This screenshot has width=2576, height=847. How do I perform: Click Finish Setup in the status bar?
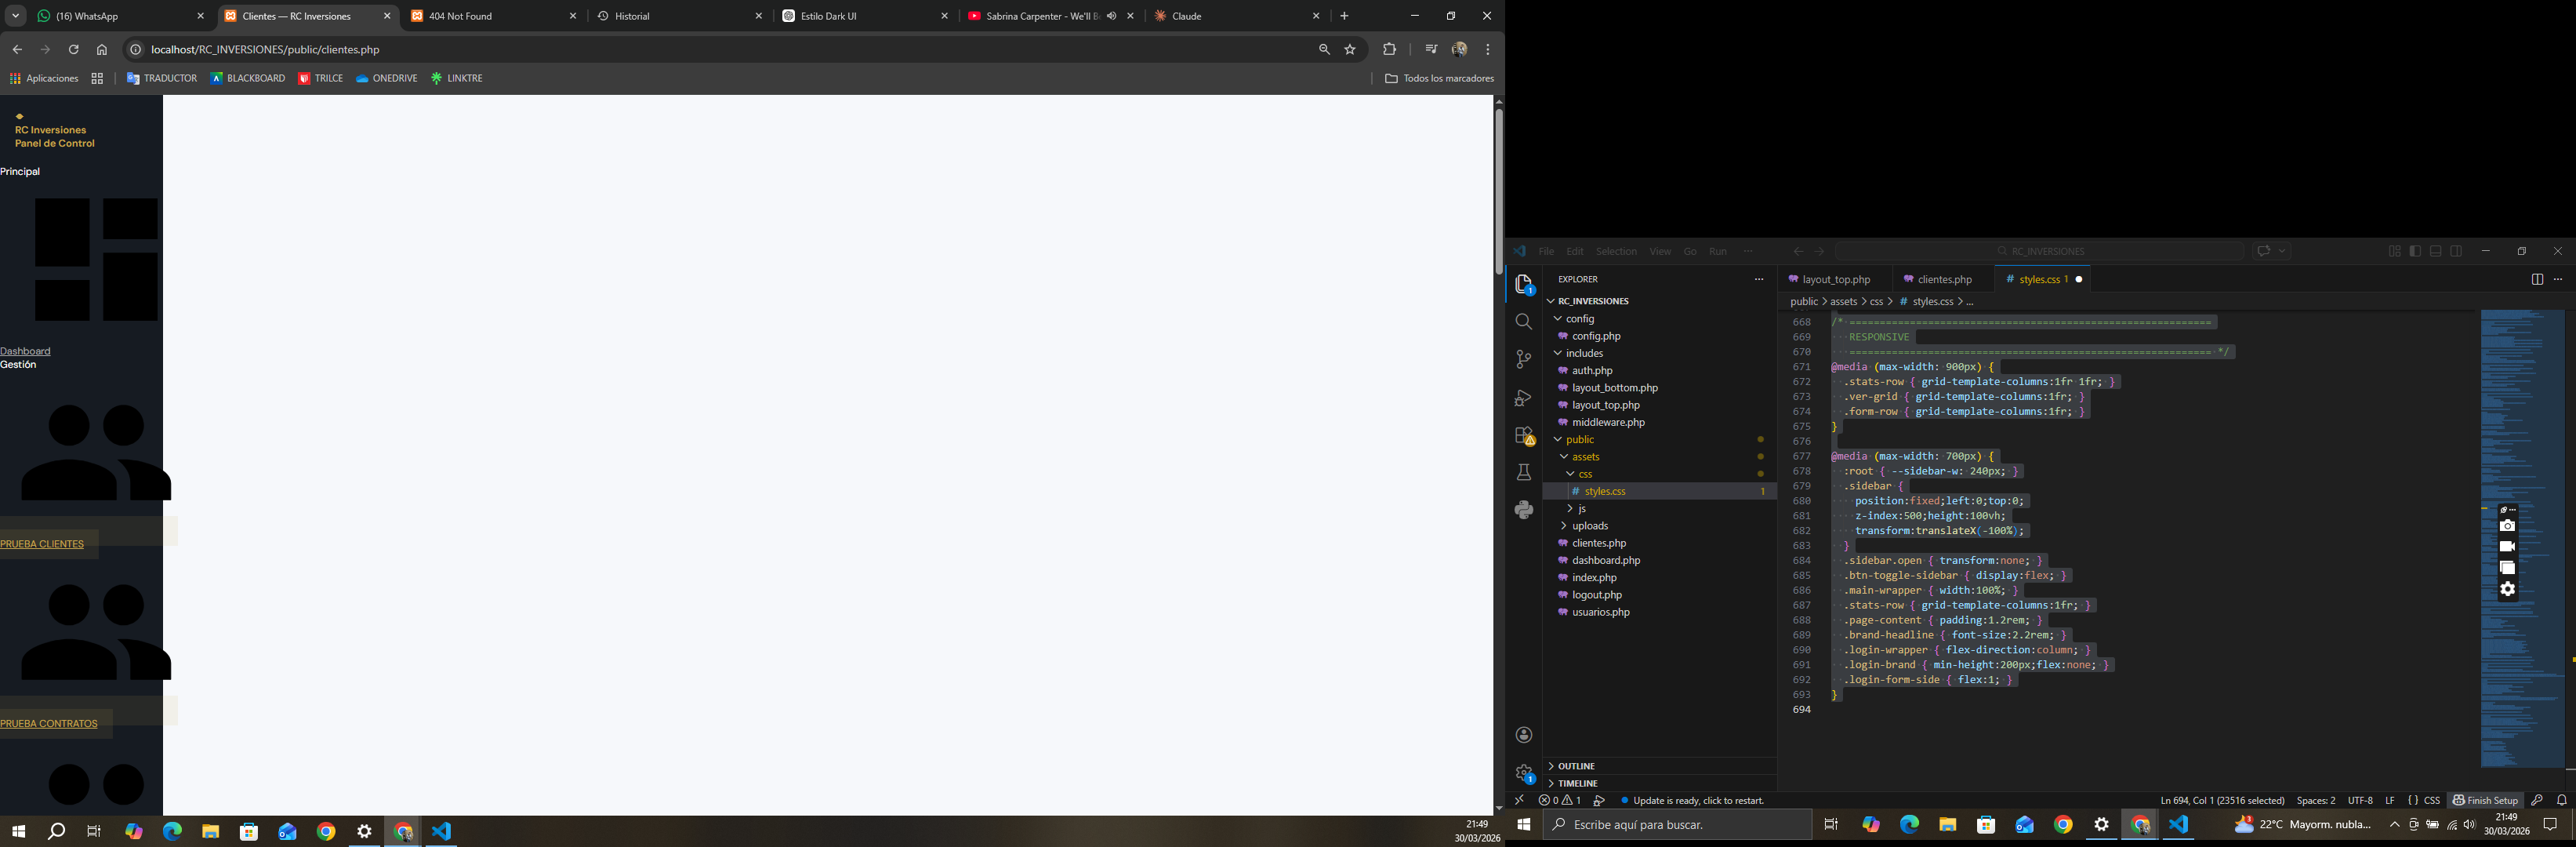[x=2484, y=800]
